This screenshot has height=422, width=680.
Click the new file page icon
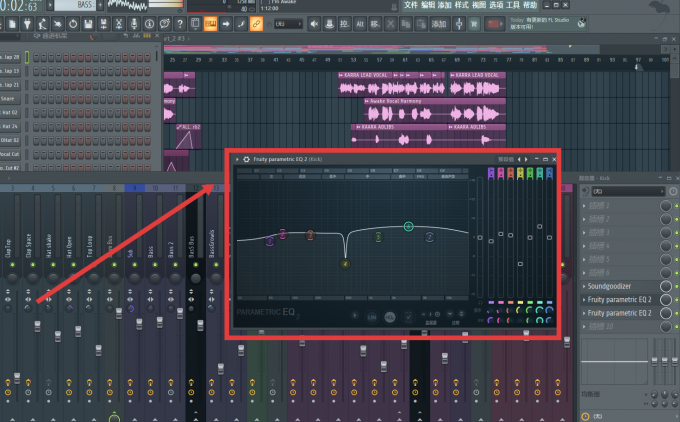tap(12, 24)
